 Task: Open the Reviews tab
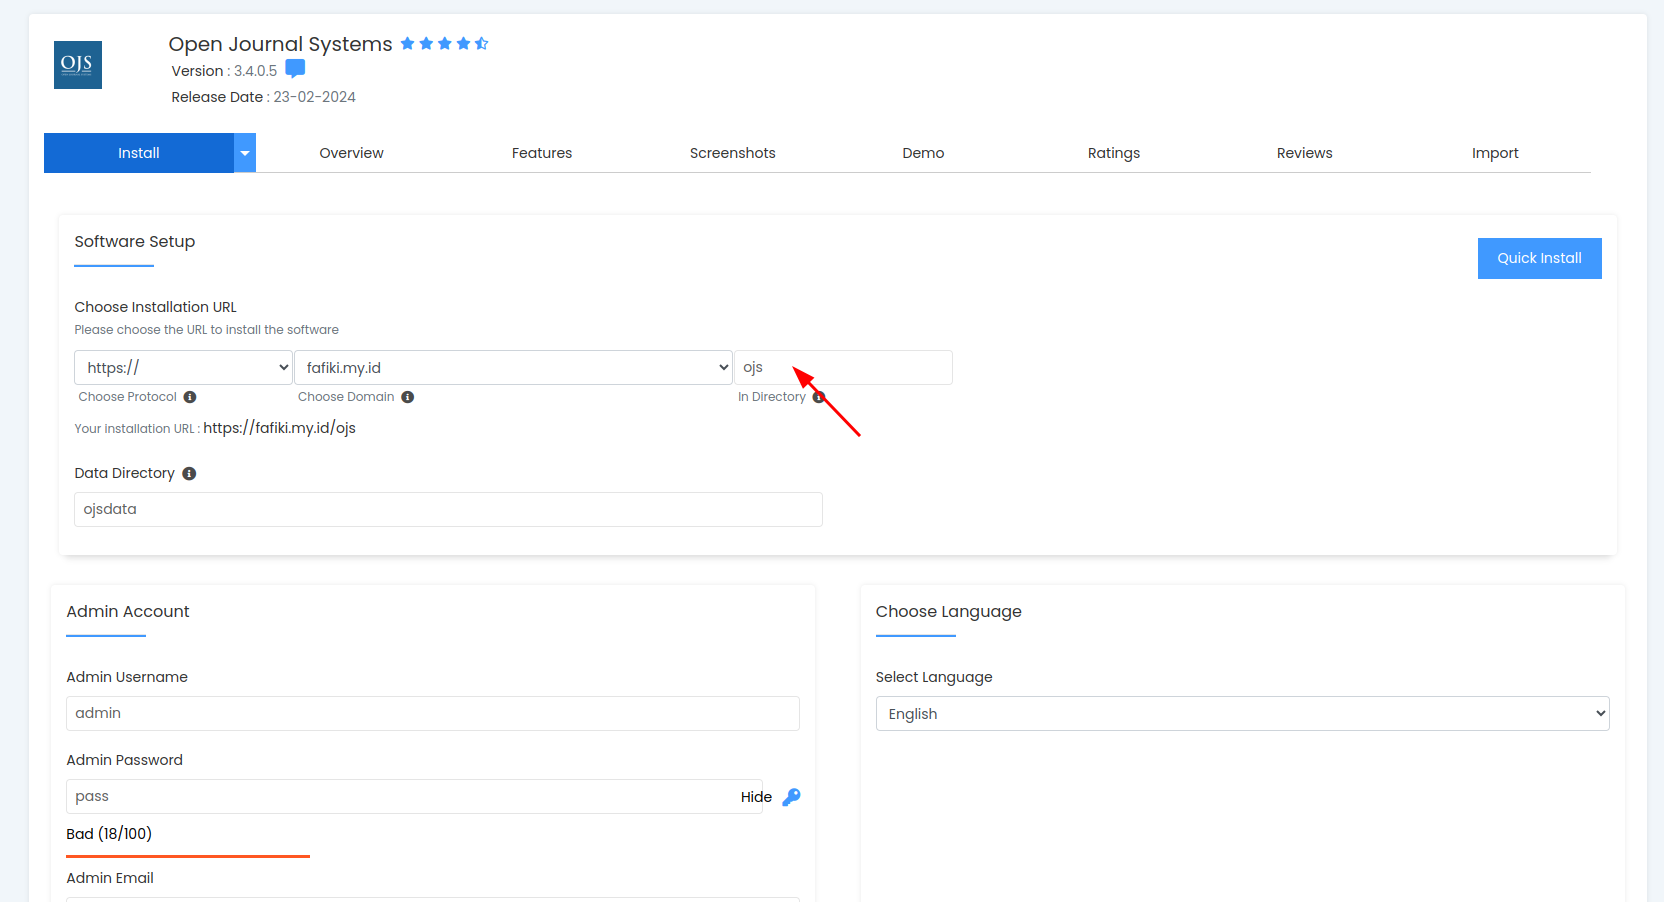[1304, 153]
